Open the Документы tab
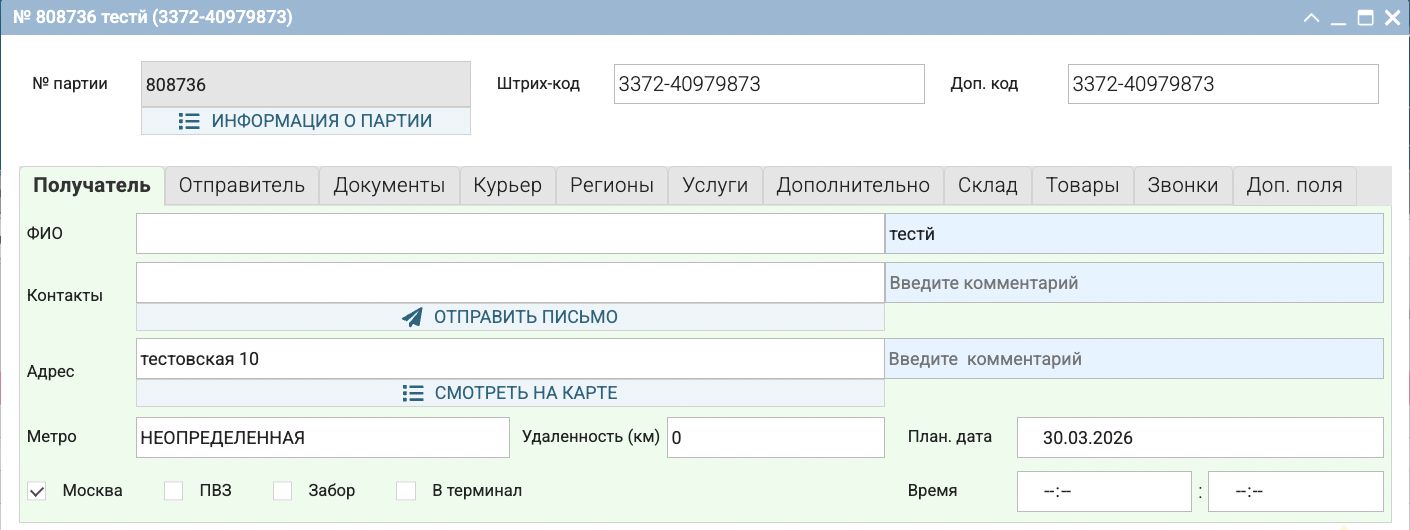The height and width of the screenshot is (530, 1410). [x=389, y=186]
